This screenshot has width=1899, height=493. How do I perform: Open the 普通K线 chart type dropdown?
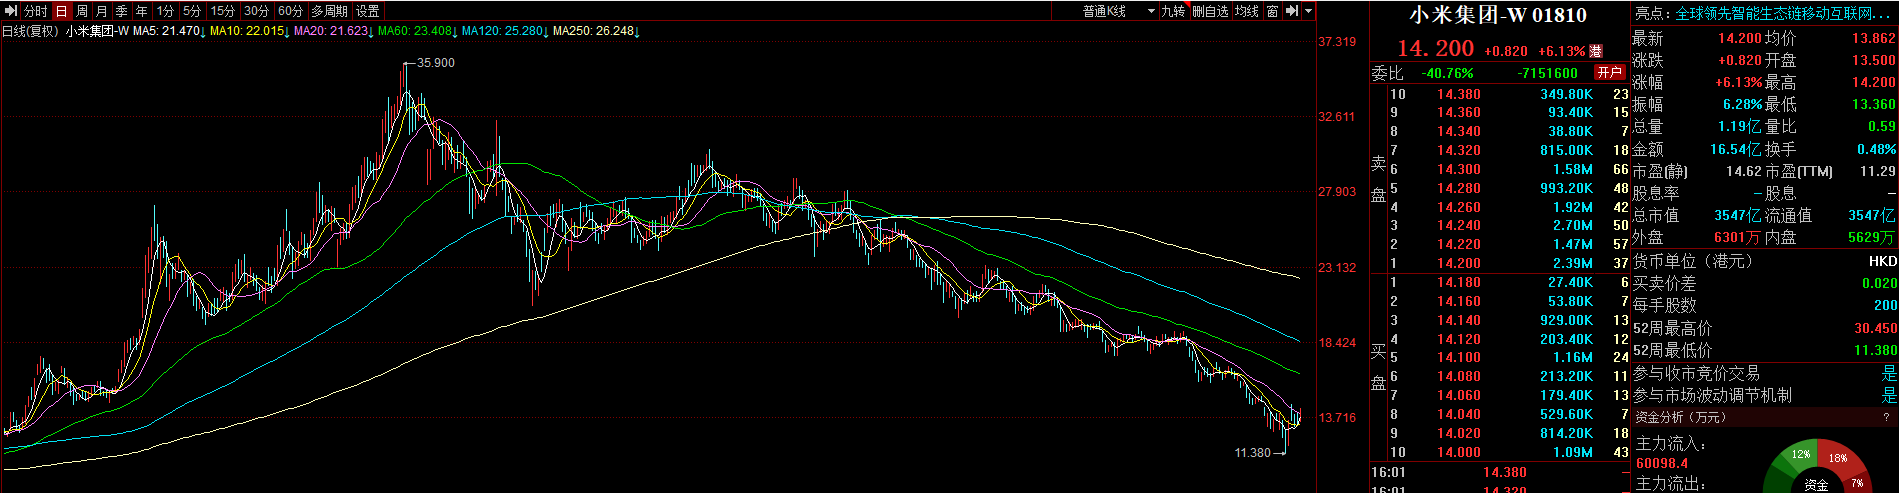click(x=1118, y=11)
